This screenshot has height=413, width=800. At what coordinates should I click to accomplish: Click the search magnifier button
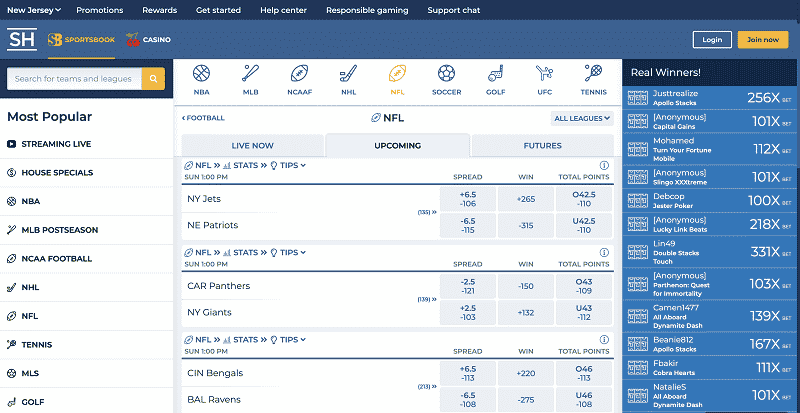[153, 79]
